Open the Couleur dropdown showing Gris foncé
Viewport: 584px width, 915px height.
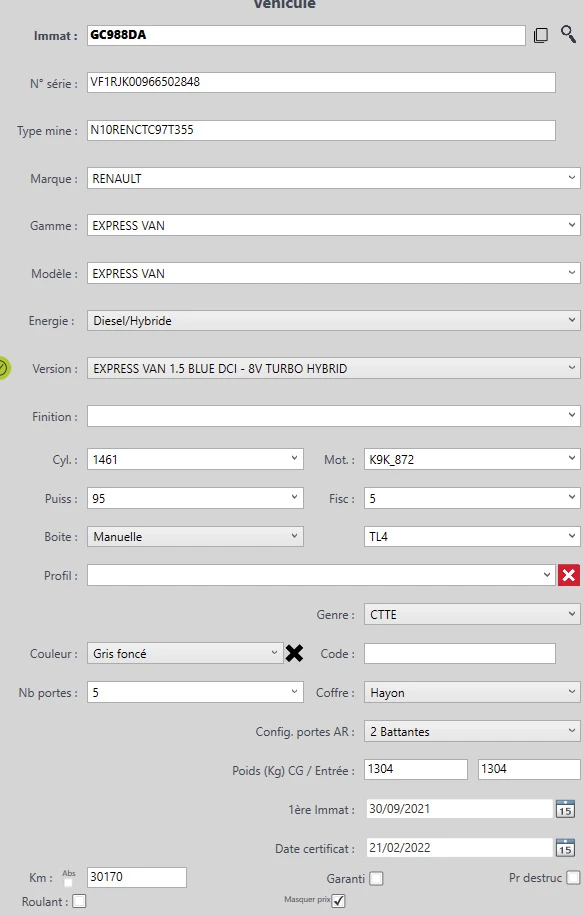pos(185,653)
